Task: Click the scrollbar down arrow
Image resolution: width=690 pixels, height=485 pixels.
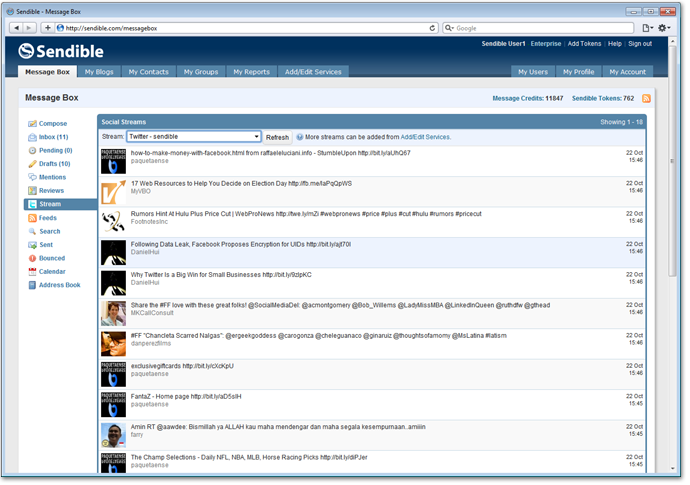Action: 672,469
